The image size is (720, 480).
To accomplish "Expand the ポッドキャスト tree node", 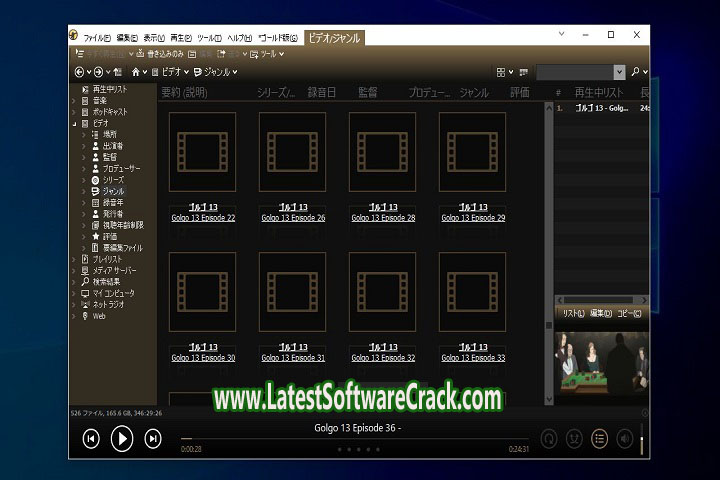I will 74,112.
